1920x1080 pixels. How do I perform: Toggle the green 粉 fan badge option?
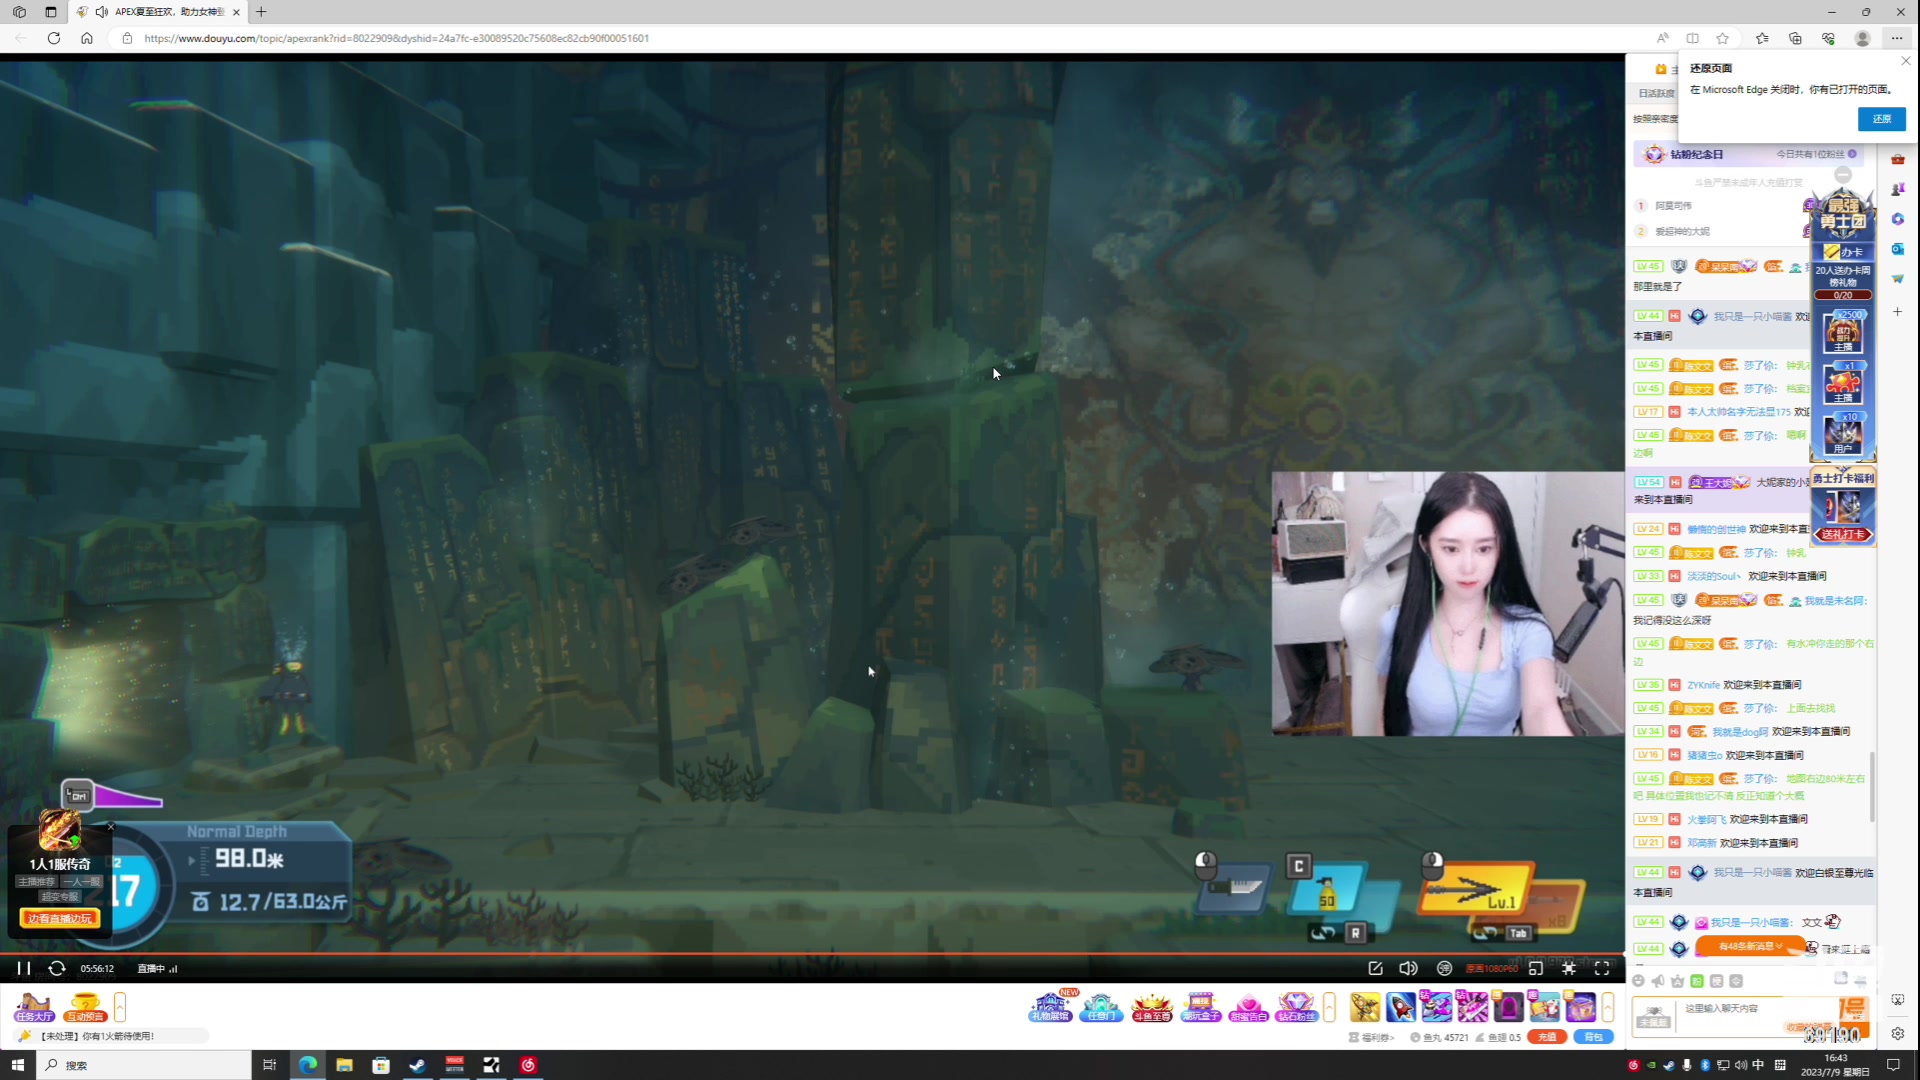[1697, 981]
